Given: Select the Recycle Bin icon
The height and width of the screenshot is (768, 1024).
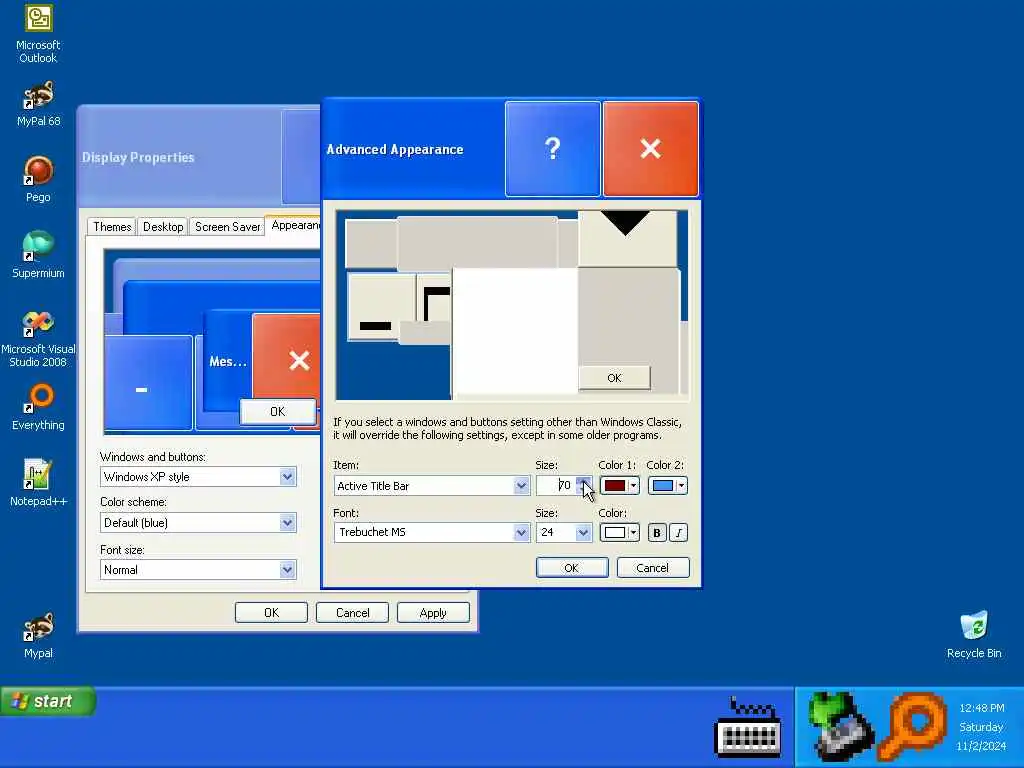Looking at the screenshot, I should pyautogui.click(x=974, y=635).
